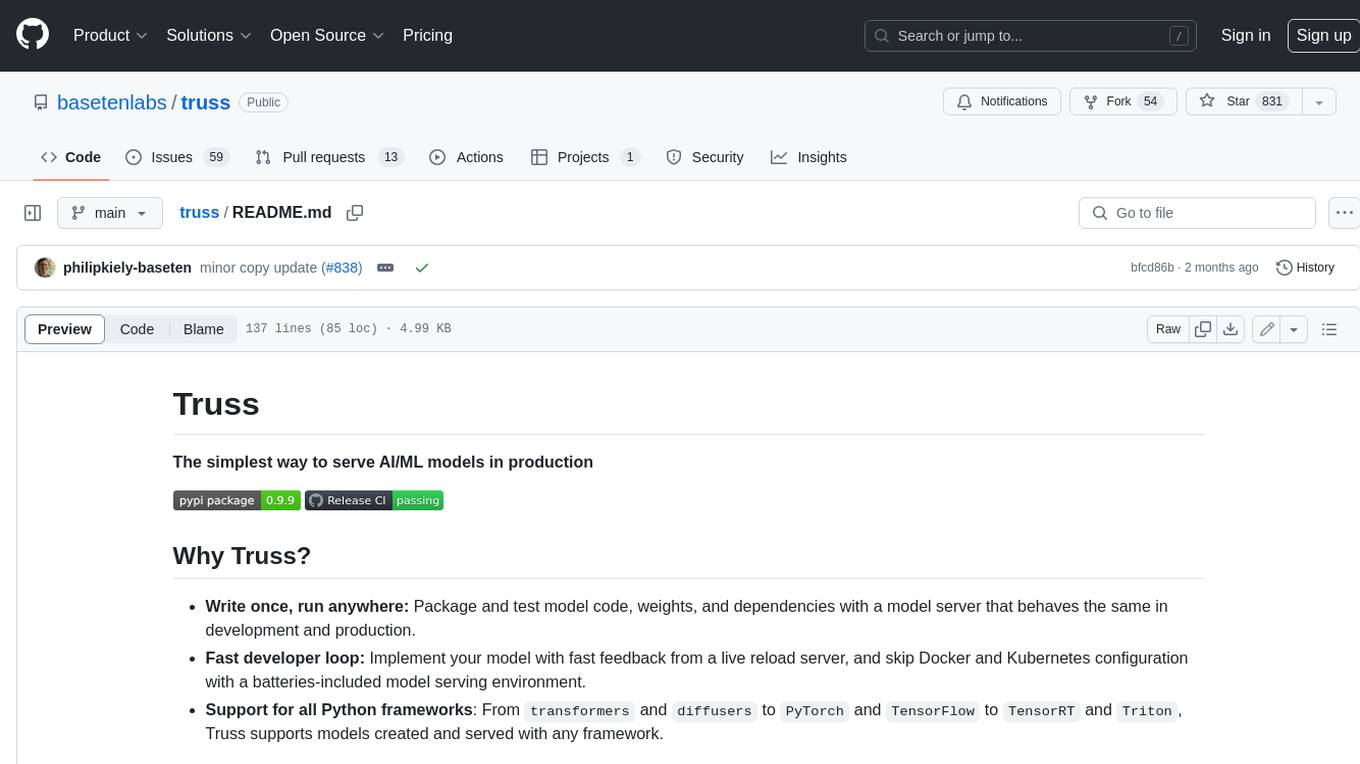This screenshot has height=764, width=1360.
Task: Fork the repository
Action: [1123, 102]
